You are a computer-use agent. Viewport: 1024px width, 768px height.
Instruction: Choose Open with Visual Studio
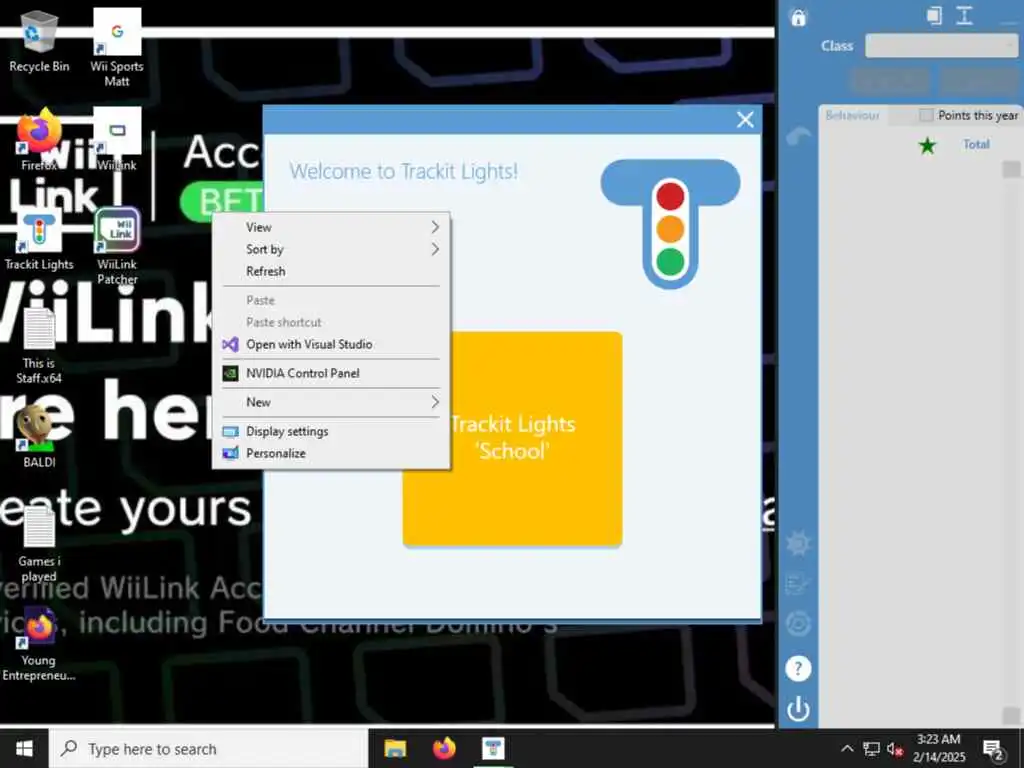click(331, 344)
